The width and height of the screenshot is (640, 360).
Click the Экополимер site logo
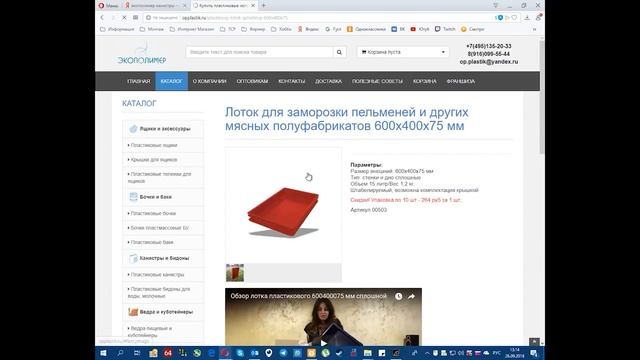pyautogui.click(x=142, y=54)
